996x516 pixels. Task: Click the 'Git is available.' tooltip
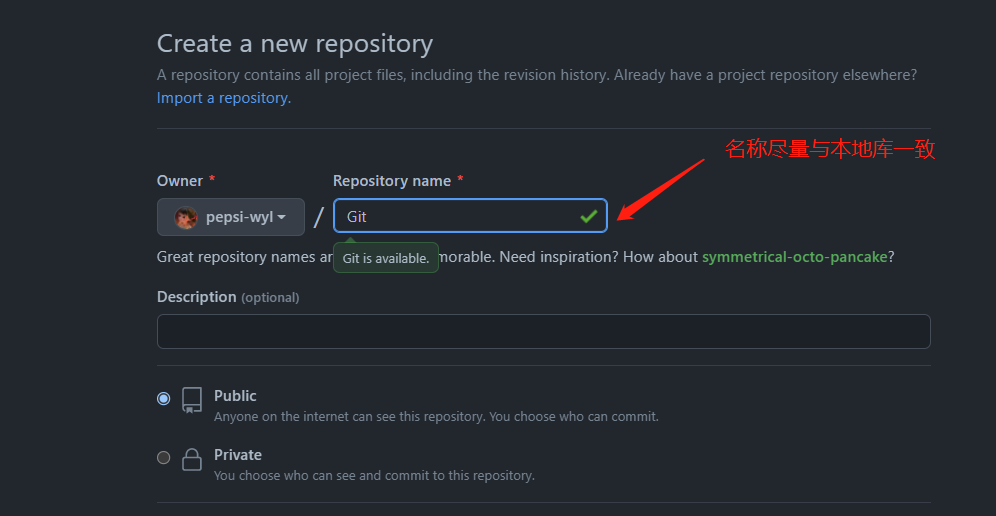tap(386, 258)
